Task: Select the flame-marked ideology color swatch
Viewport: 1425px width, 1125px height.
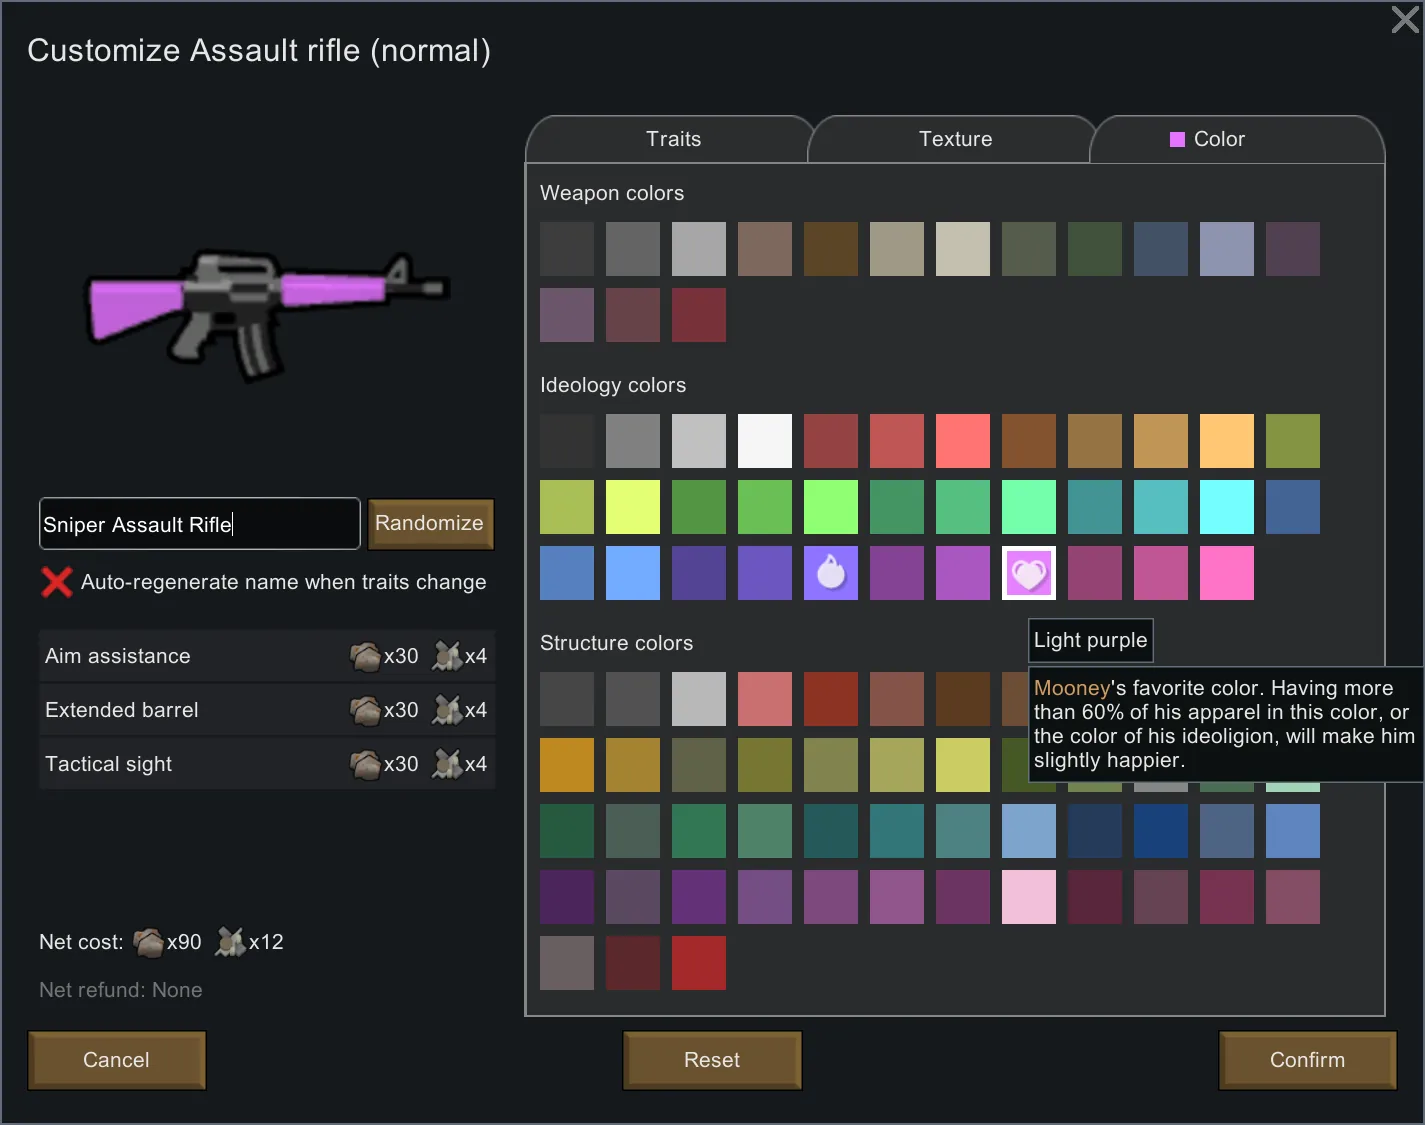Action: pyautogui.click(x=830, y=573)
